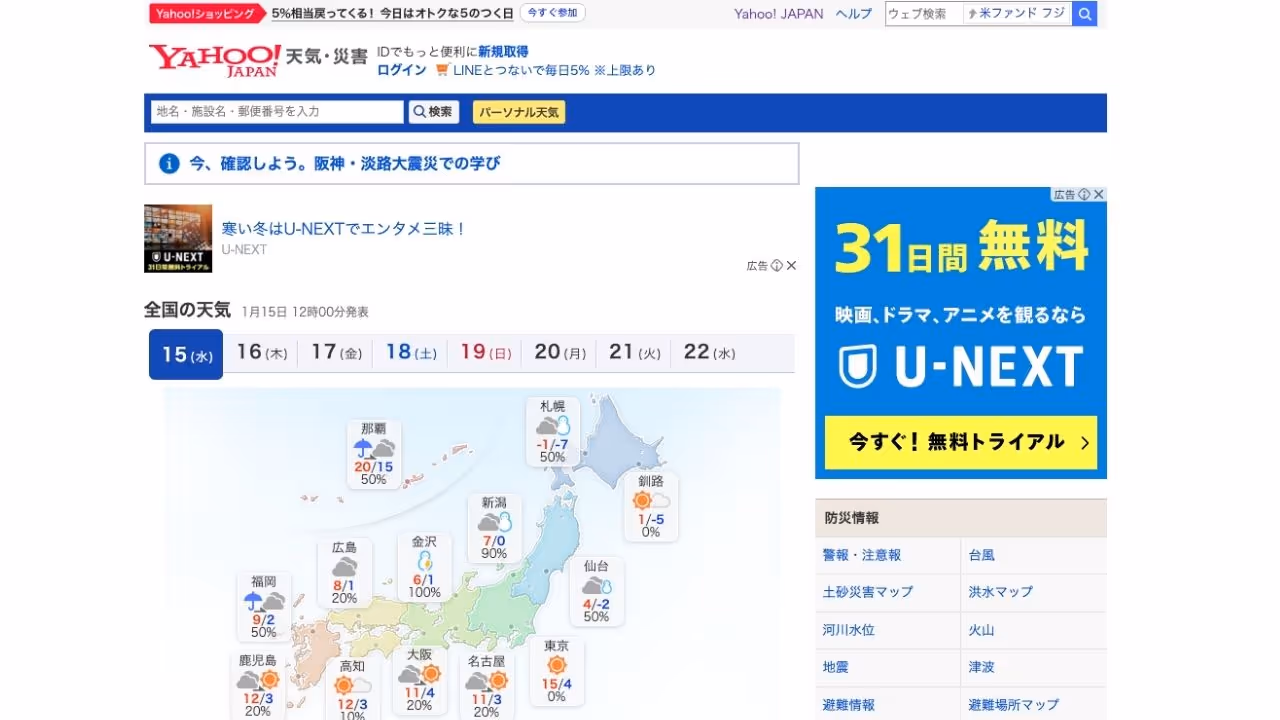Click the ログイン link
Viewport: 1280px width, 720px height.
pos(402,70)
